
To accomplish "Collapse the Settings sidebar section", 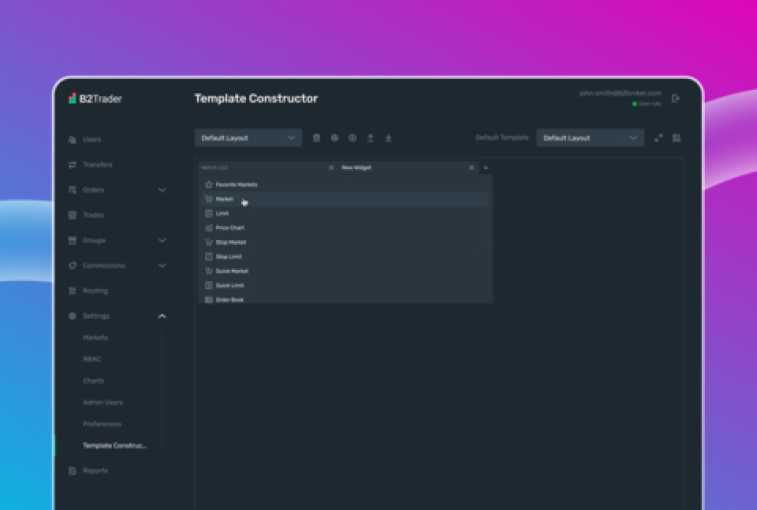I will [162, 316].
